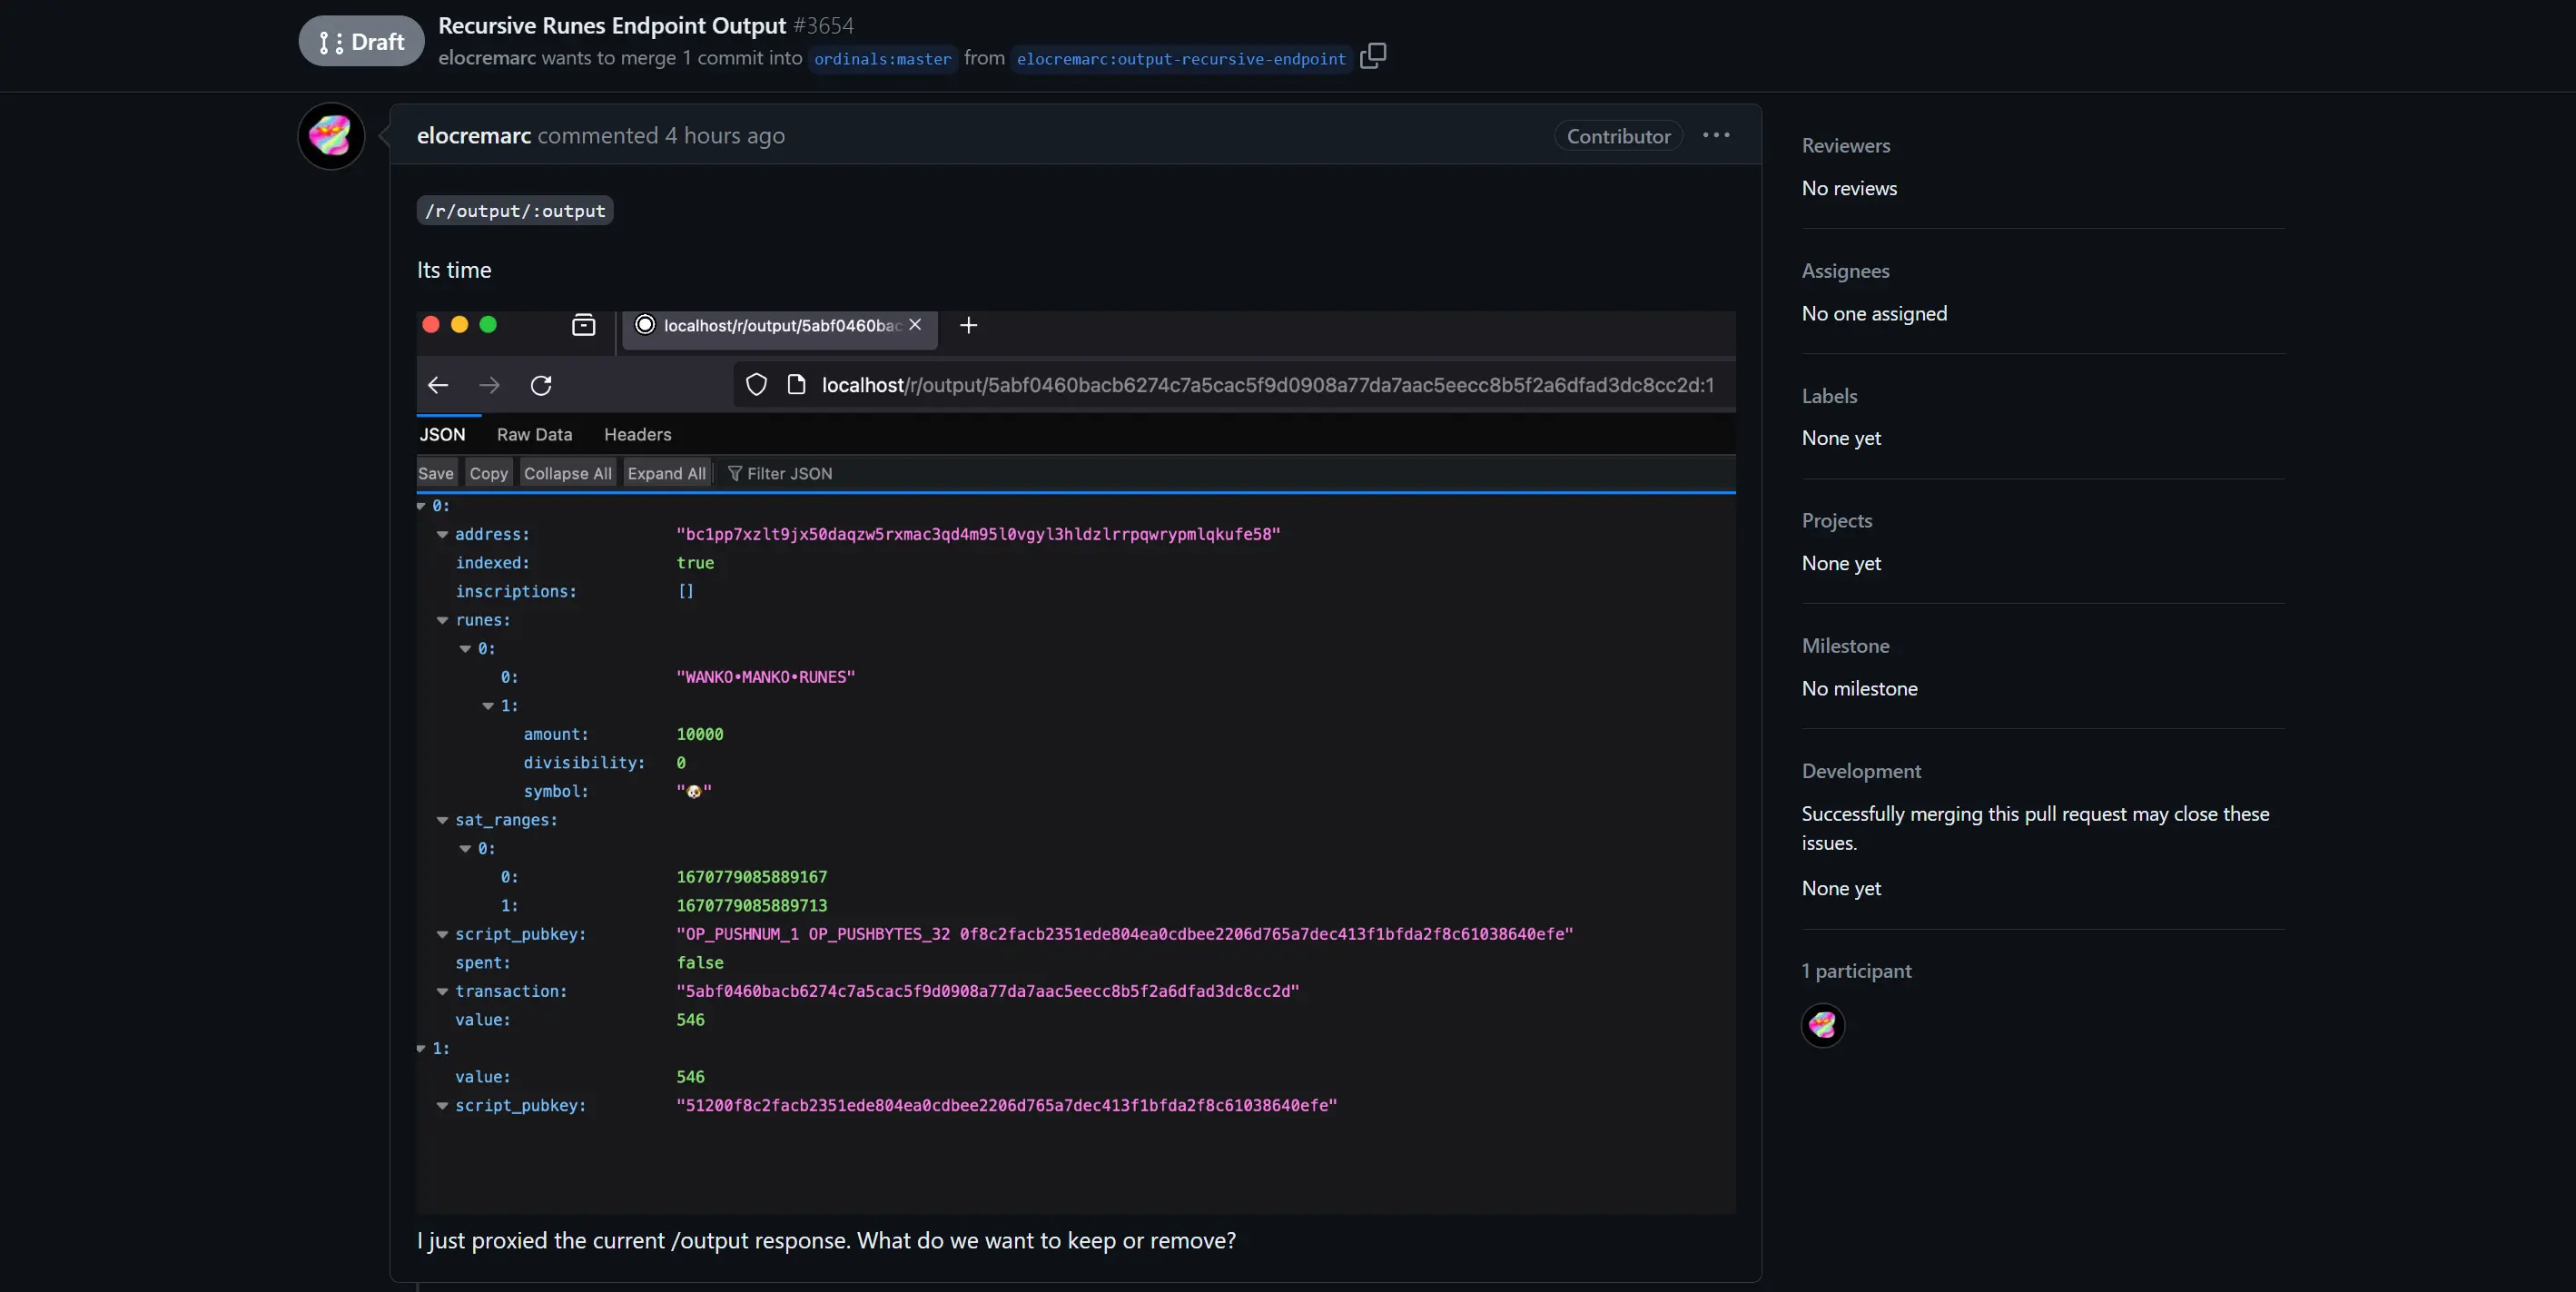Click the back navigation arrow icon
Viewport: 2576px width, 1292px height.
coord(437,384)
